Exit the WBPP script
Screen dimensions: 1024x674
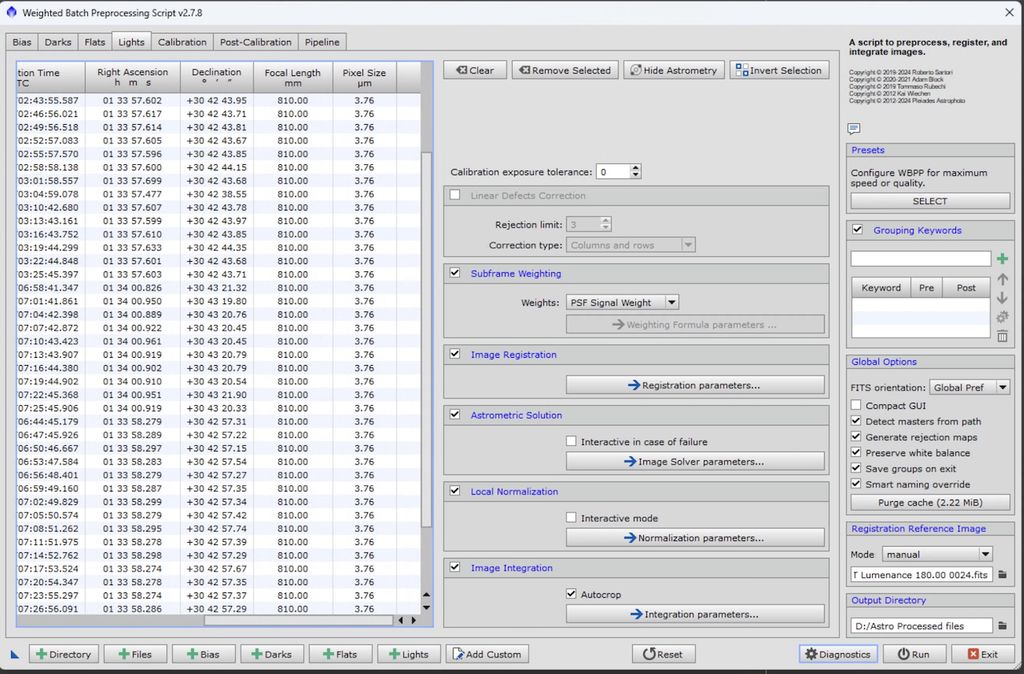pyautogui.click(x=982, y=654)
